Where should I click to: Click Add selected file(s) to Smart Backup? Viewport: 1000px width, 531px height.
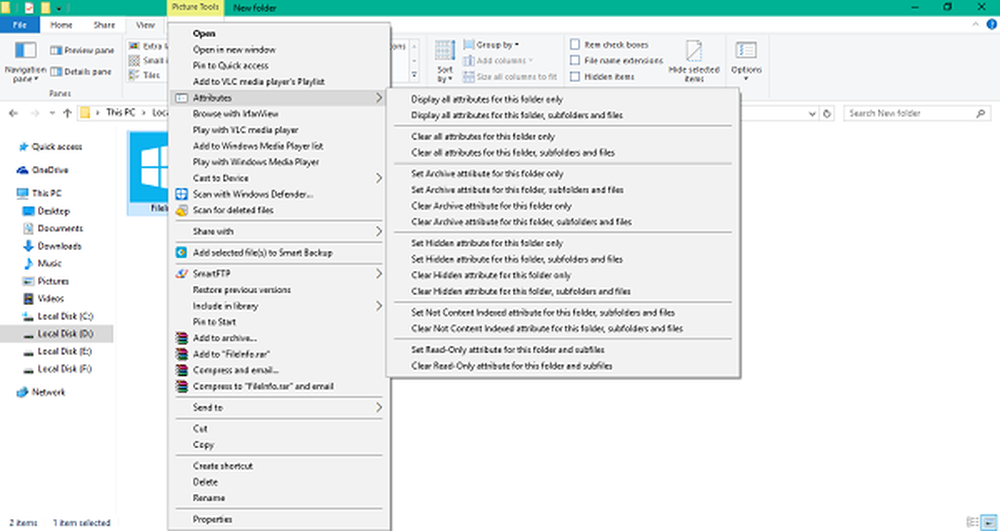[x=262, y=253]
